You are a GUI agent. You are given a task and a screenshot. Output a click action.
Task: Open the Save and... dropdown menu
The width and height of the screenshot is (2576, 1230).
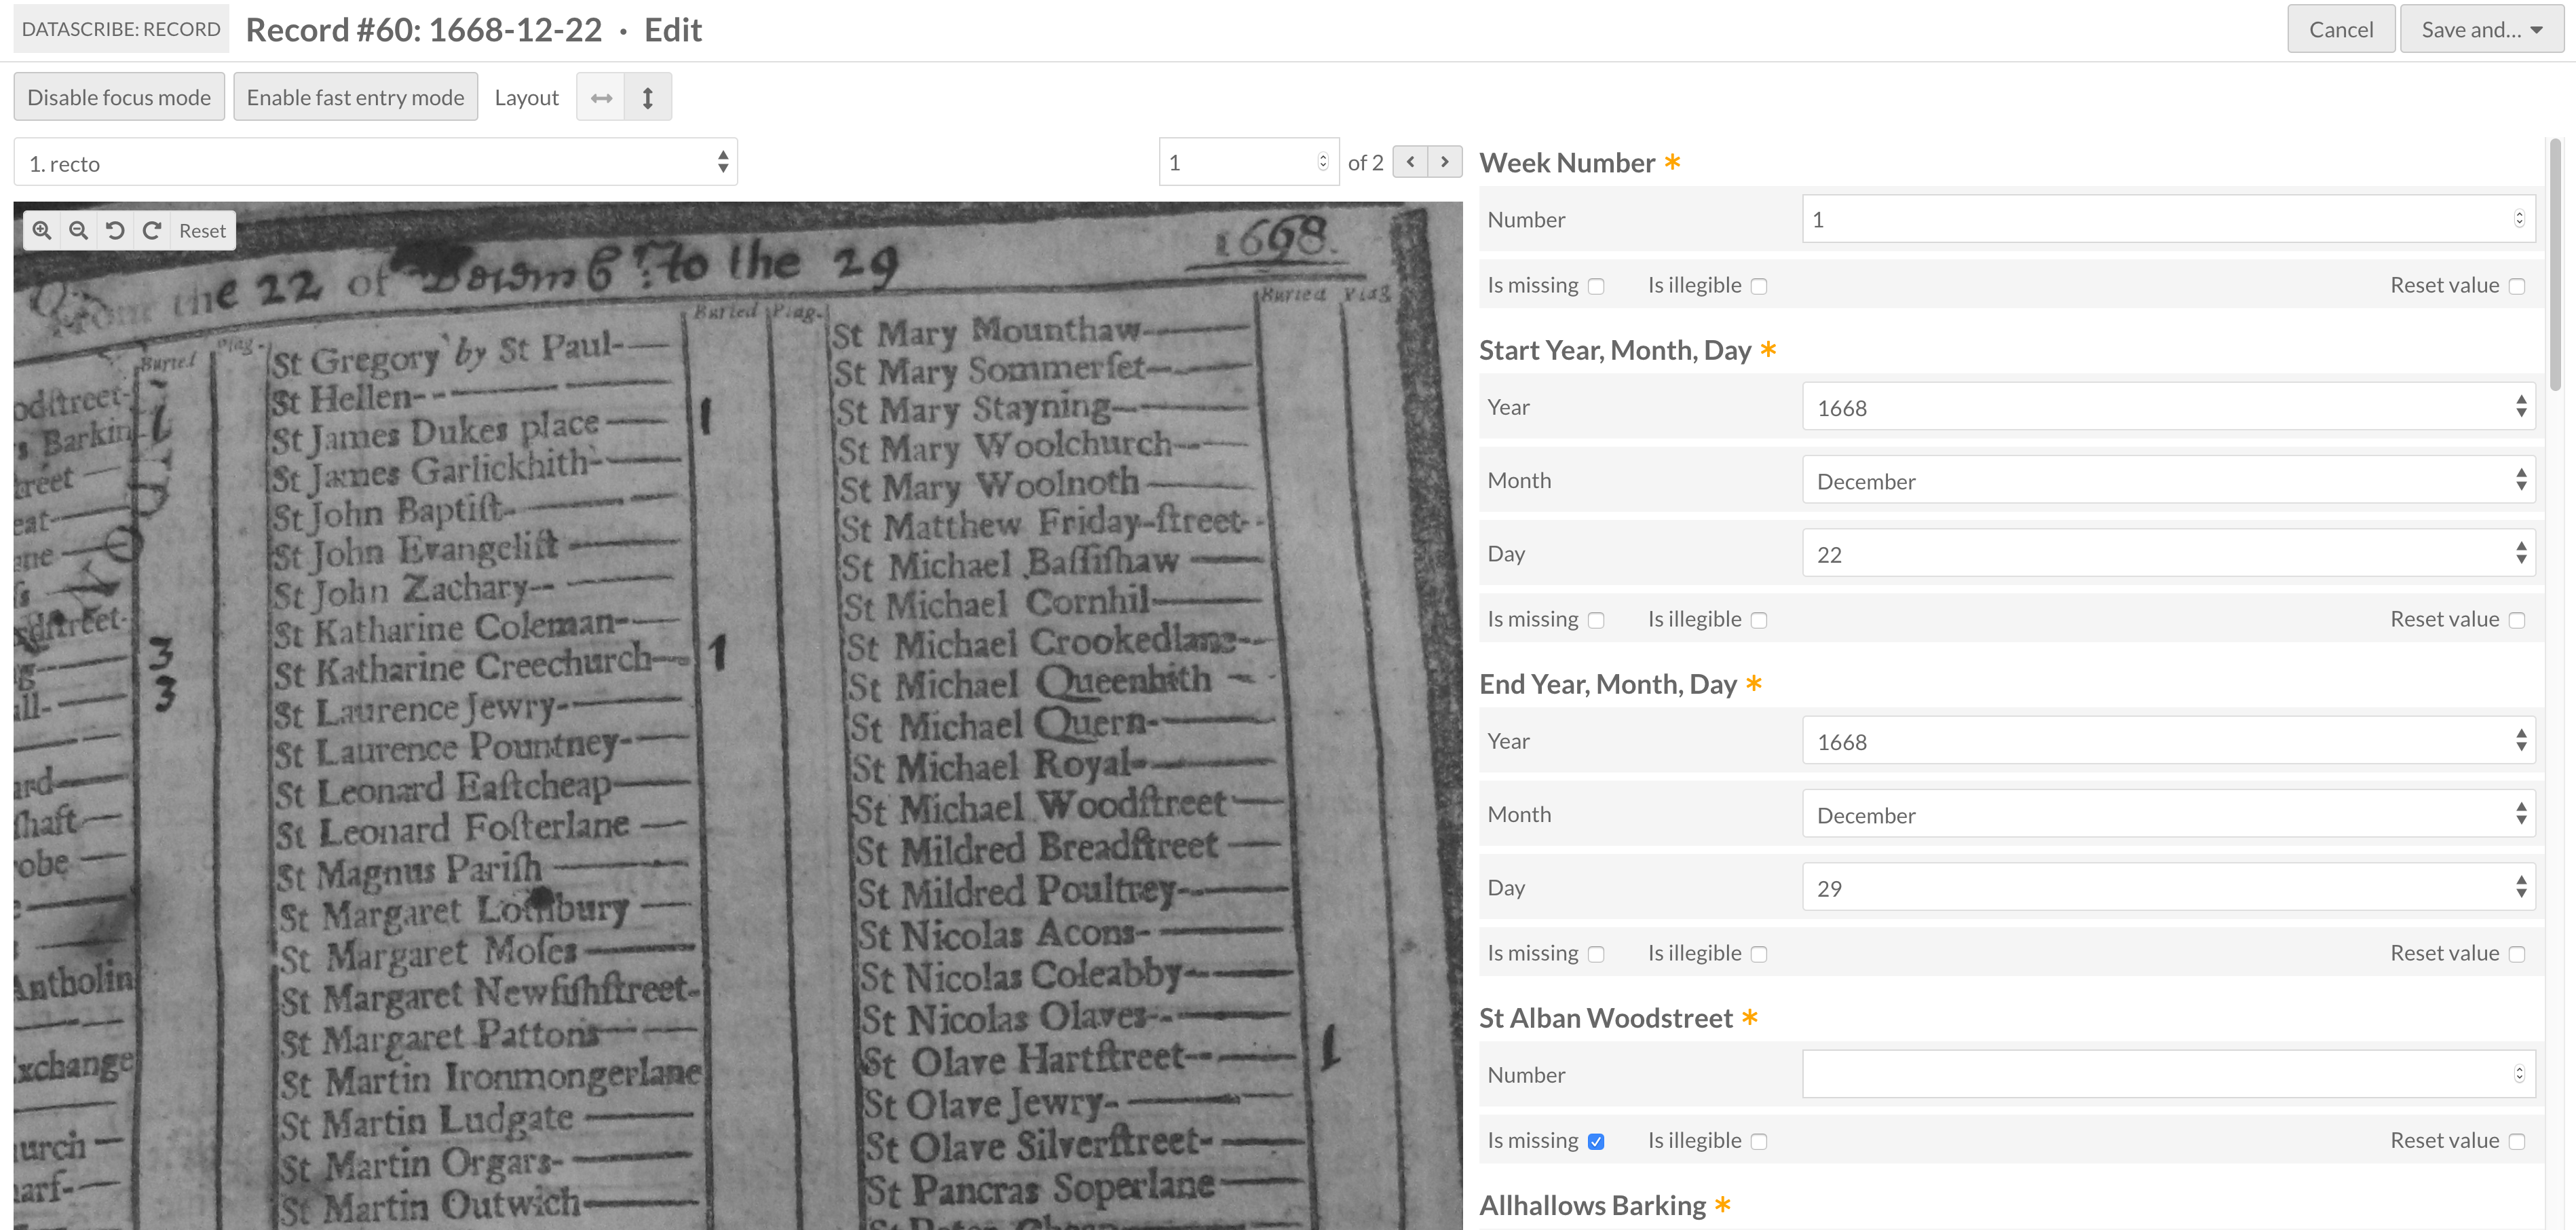(2481, 30)
